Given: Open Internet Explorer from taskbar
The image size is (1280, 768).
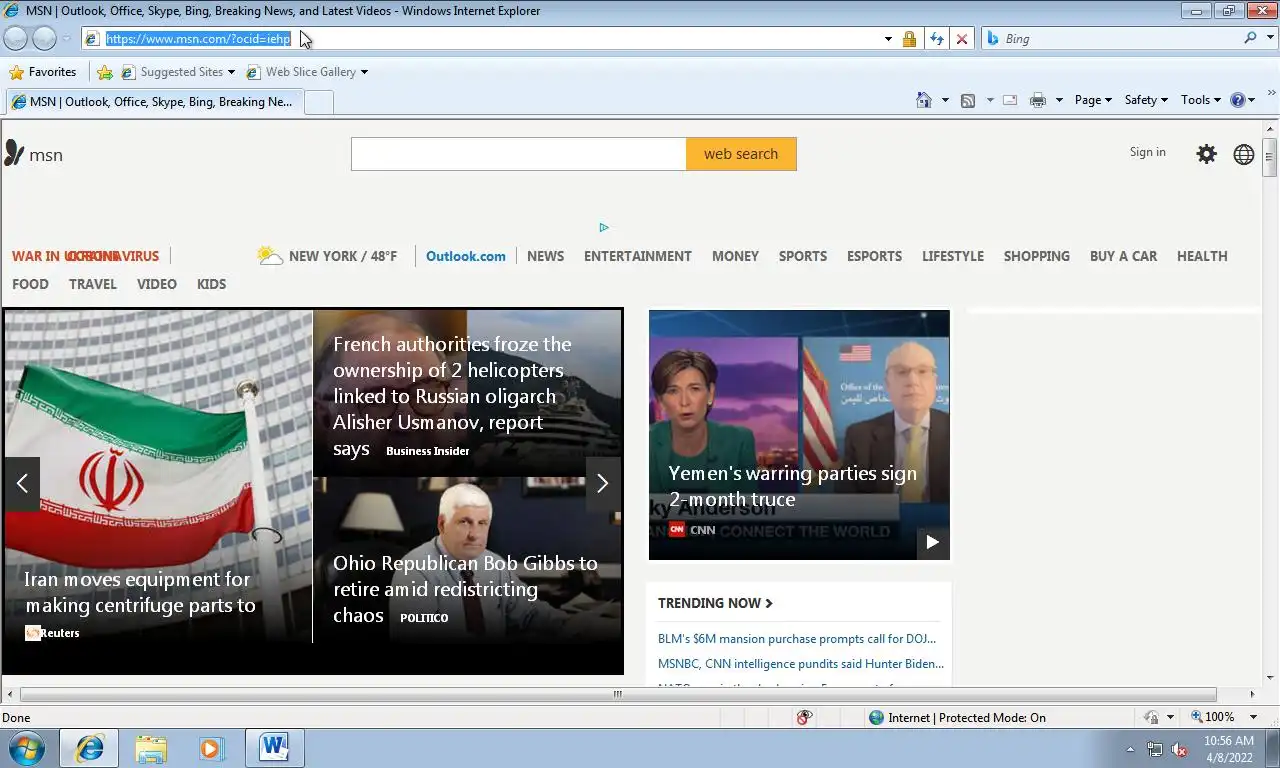Looking at the screenshot, I should tap(90, 748).
